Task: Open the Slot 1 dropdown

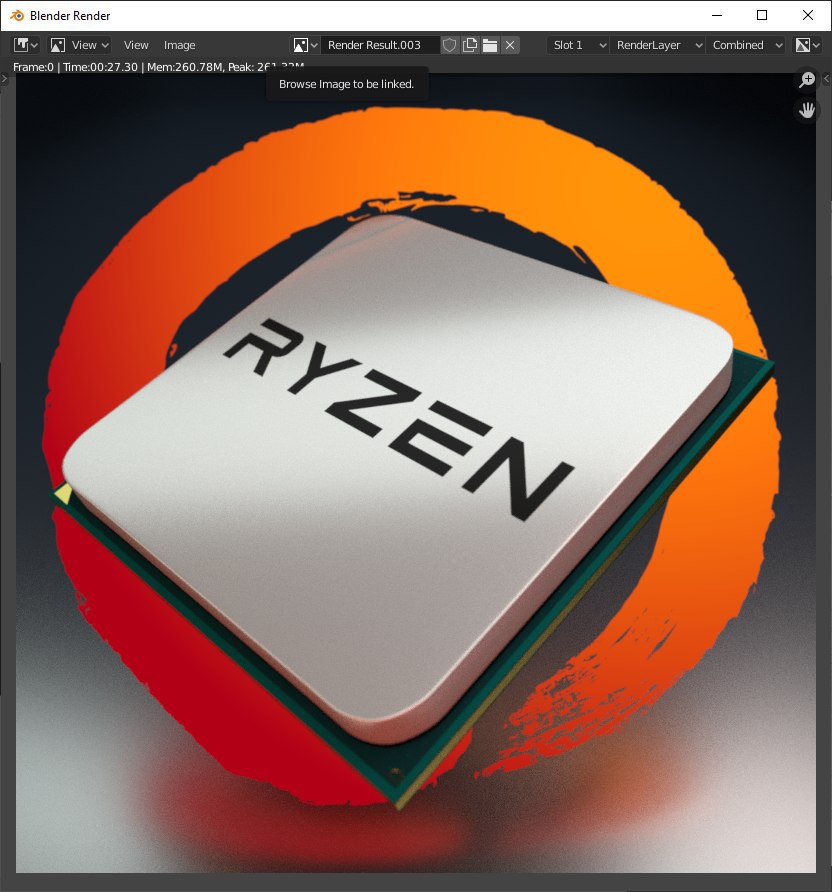Action: tap(578, 45)
